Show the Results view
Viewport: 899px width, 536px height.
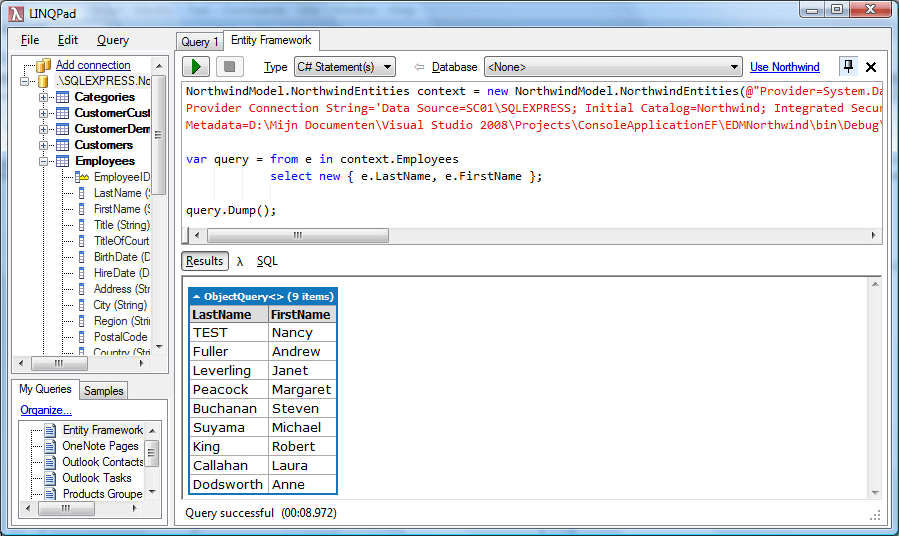click(x=205, y=261)
